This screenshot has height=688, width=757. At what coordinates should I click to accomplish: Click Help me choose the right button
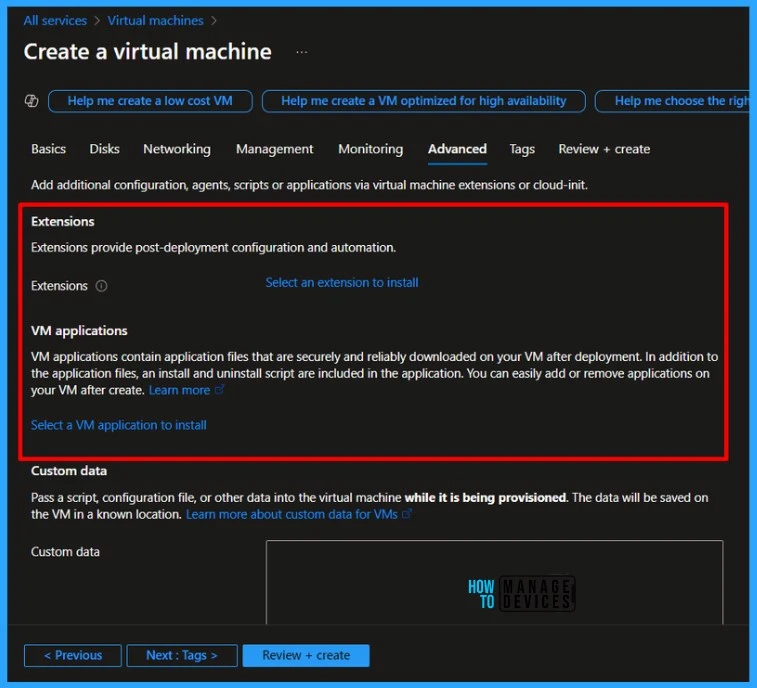[673, 101]
